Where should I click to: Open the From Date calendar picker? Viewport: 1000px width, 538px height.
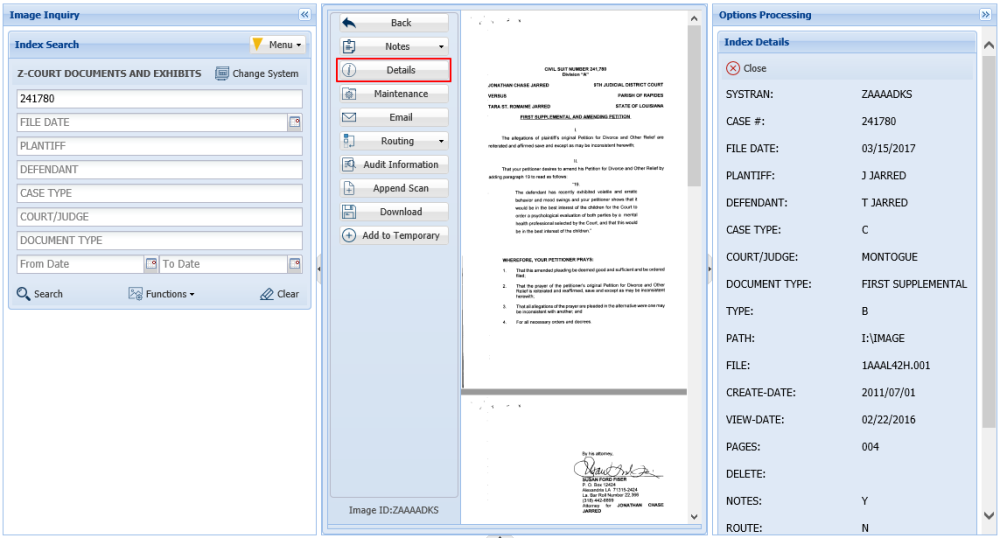tap(151, 264)
